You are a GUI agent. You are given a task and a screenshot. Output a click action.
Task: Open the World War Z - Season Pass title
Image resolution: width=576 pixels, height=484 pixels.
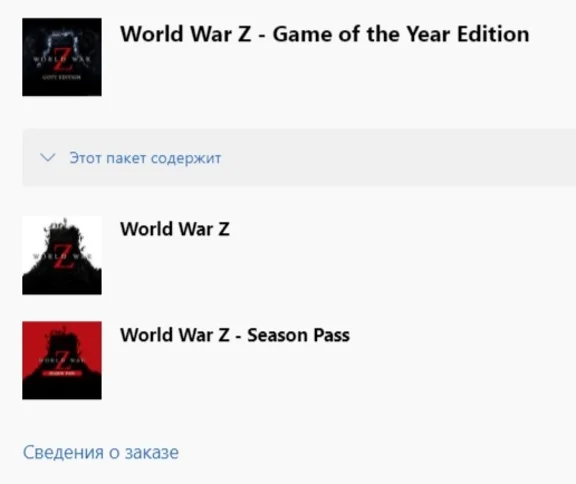(x=235, y=335)
